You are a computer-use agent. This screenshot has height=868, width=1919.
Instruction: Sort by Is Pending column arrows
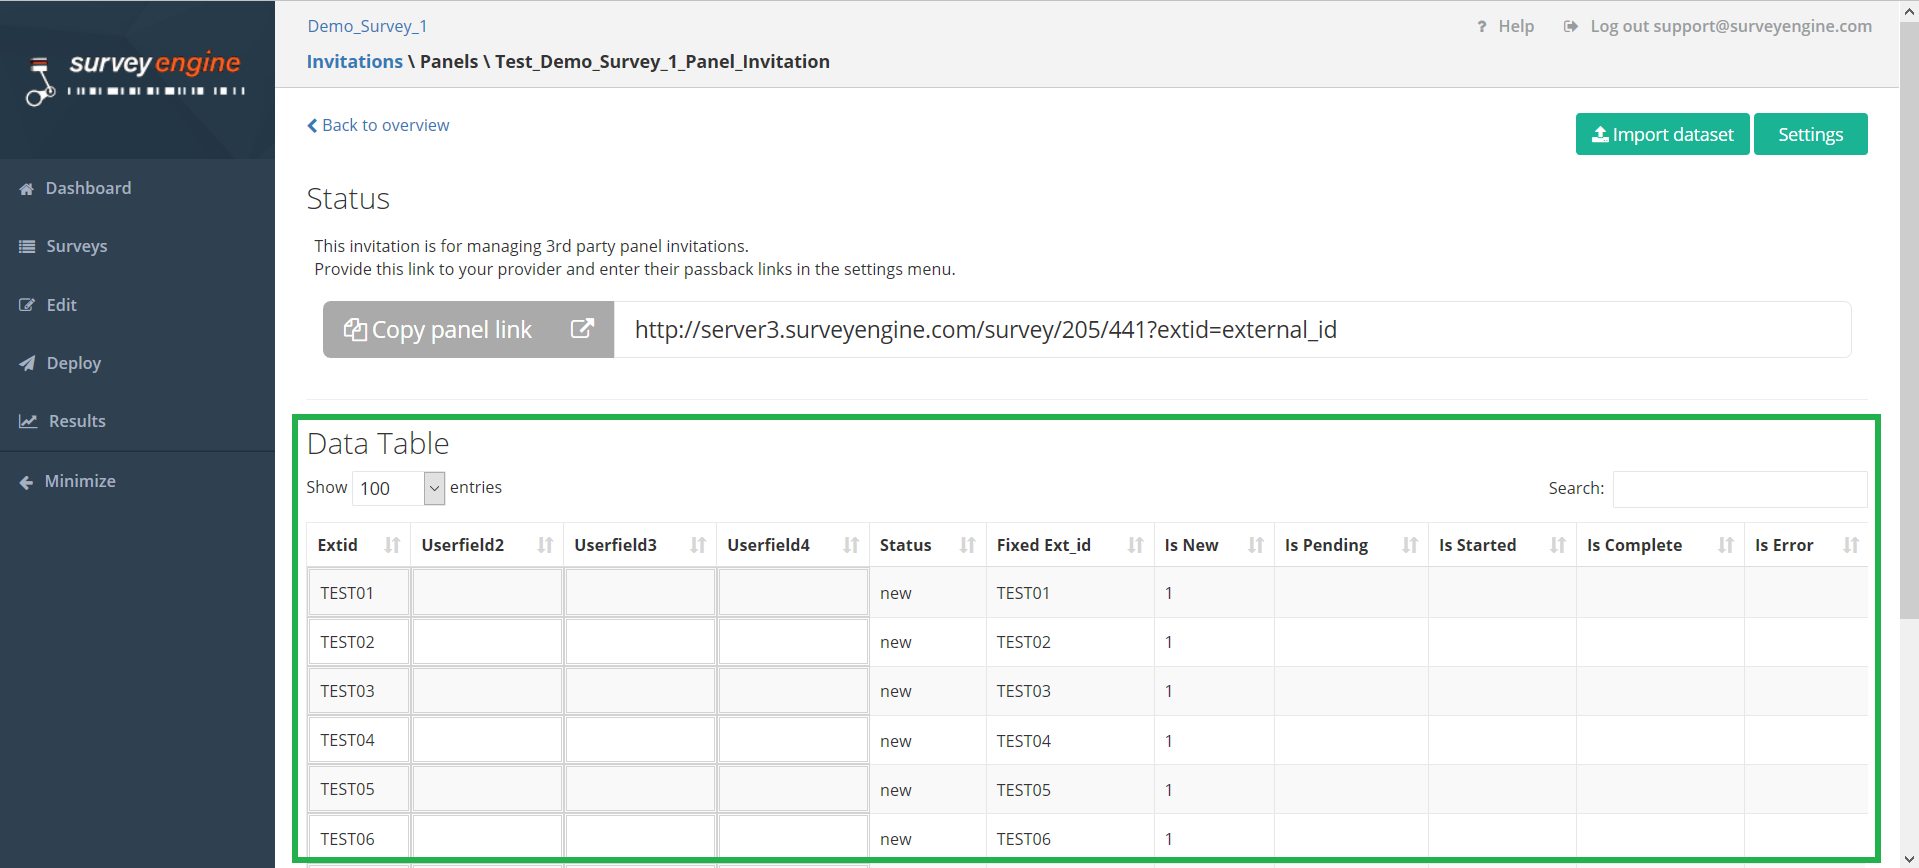[x=1409, y=545]
